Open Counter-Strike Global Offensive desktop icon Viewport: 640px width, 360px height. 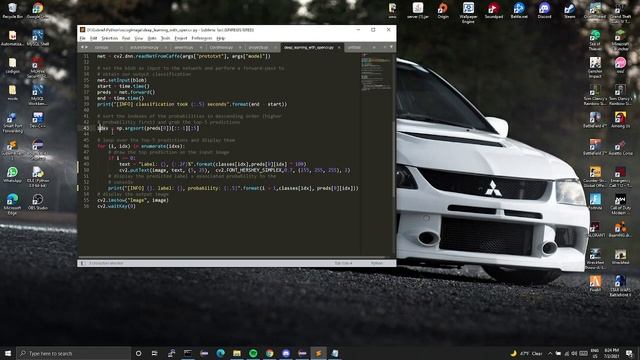(595, 177)
